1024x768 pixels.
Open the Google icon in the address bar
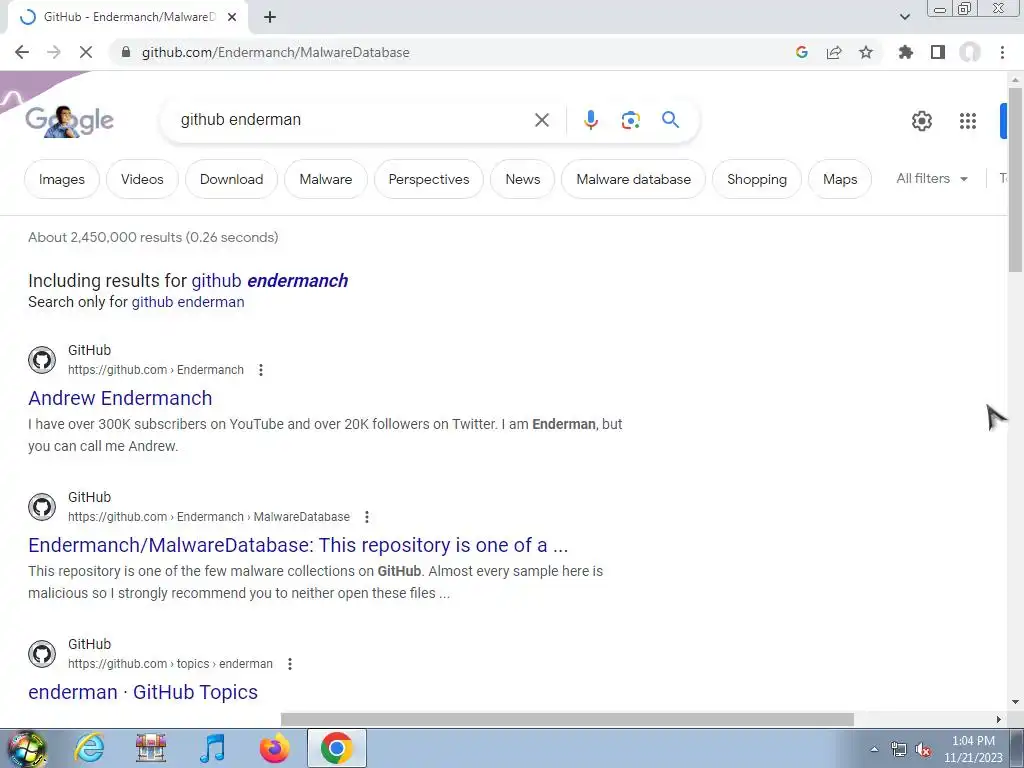802,52
